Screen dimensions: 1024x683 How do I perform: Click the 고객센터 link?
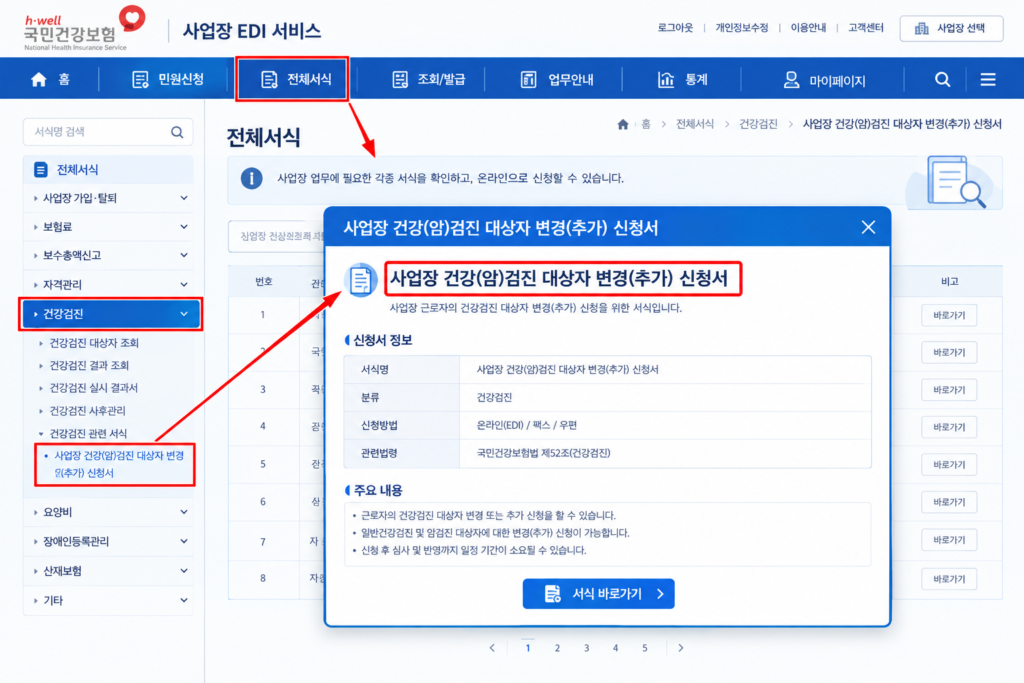click(x=866, y=27)
